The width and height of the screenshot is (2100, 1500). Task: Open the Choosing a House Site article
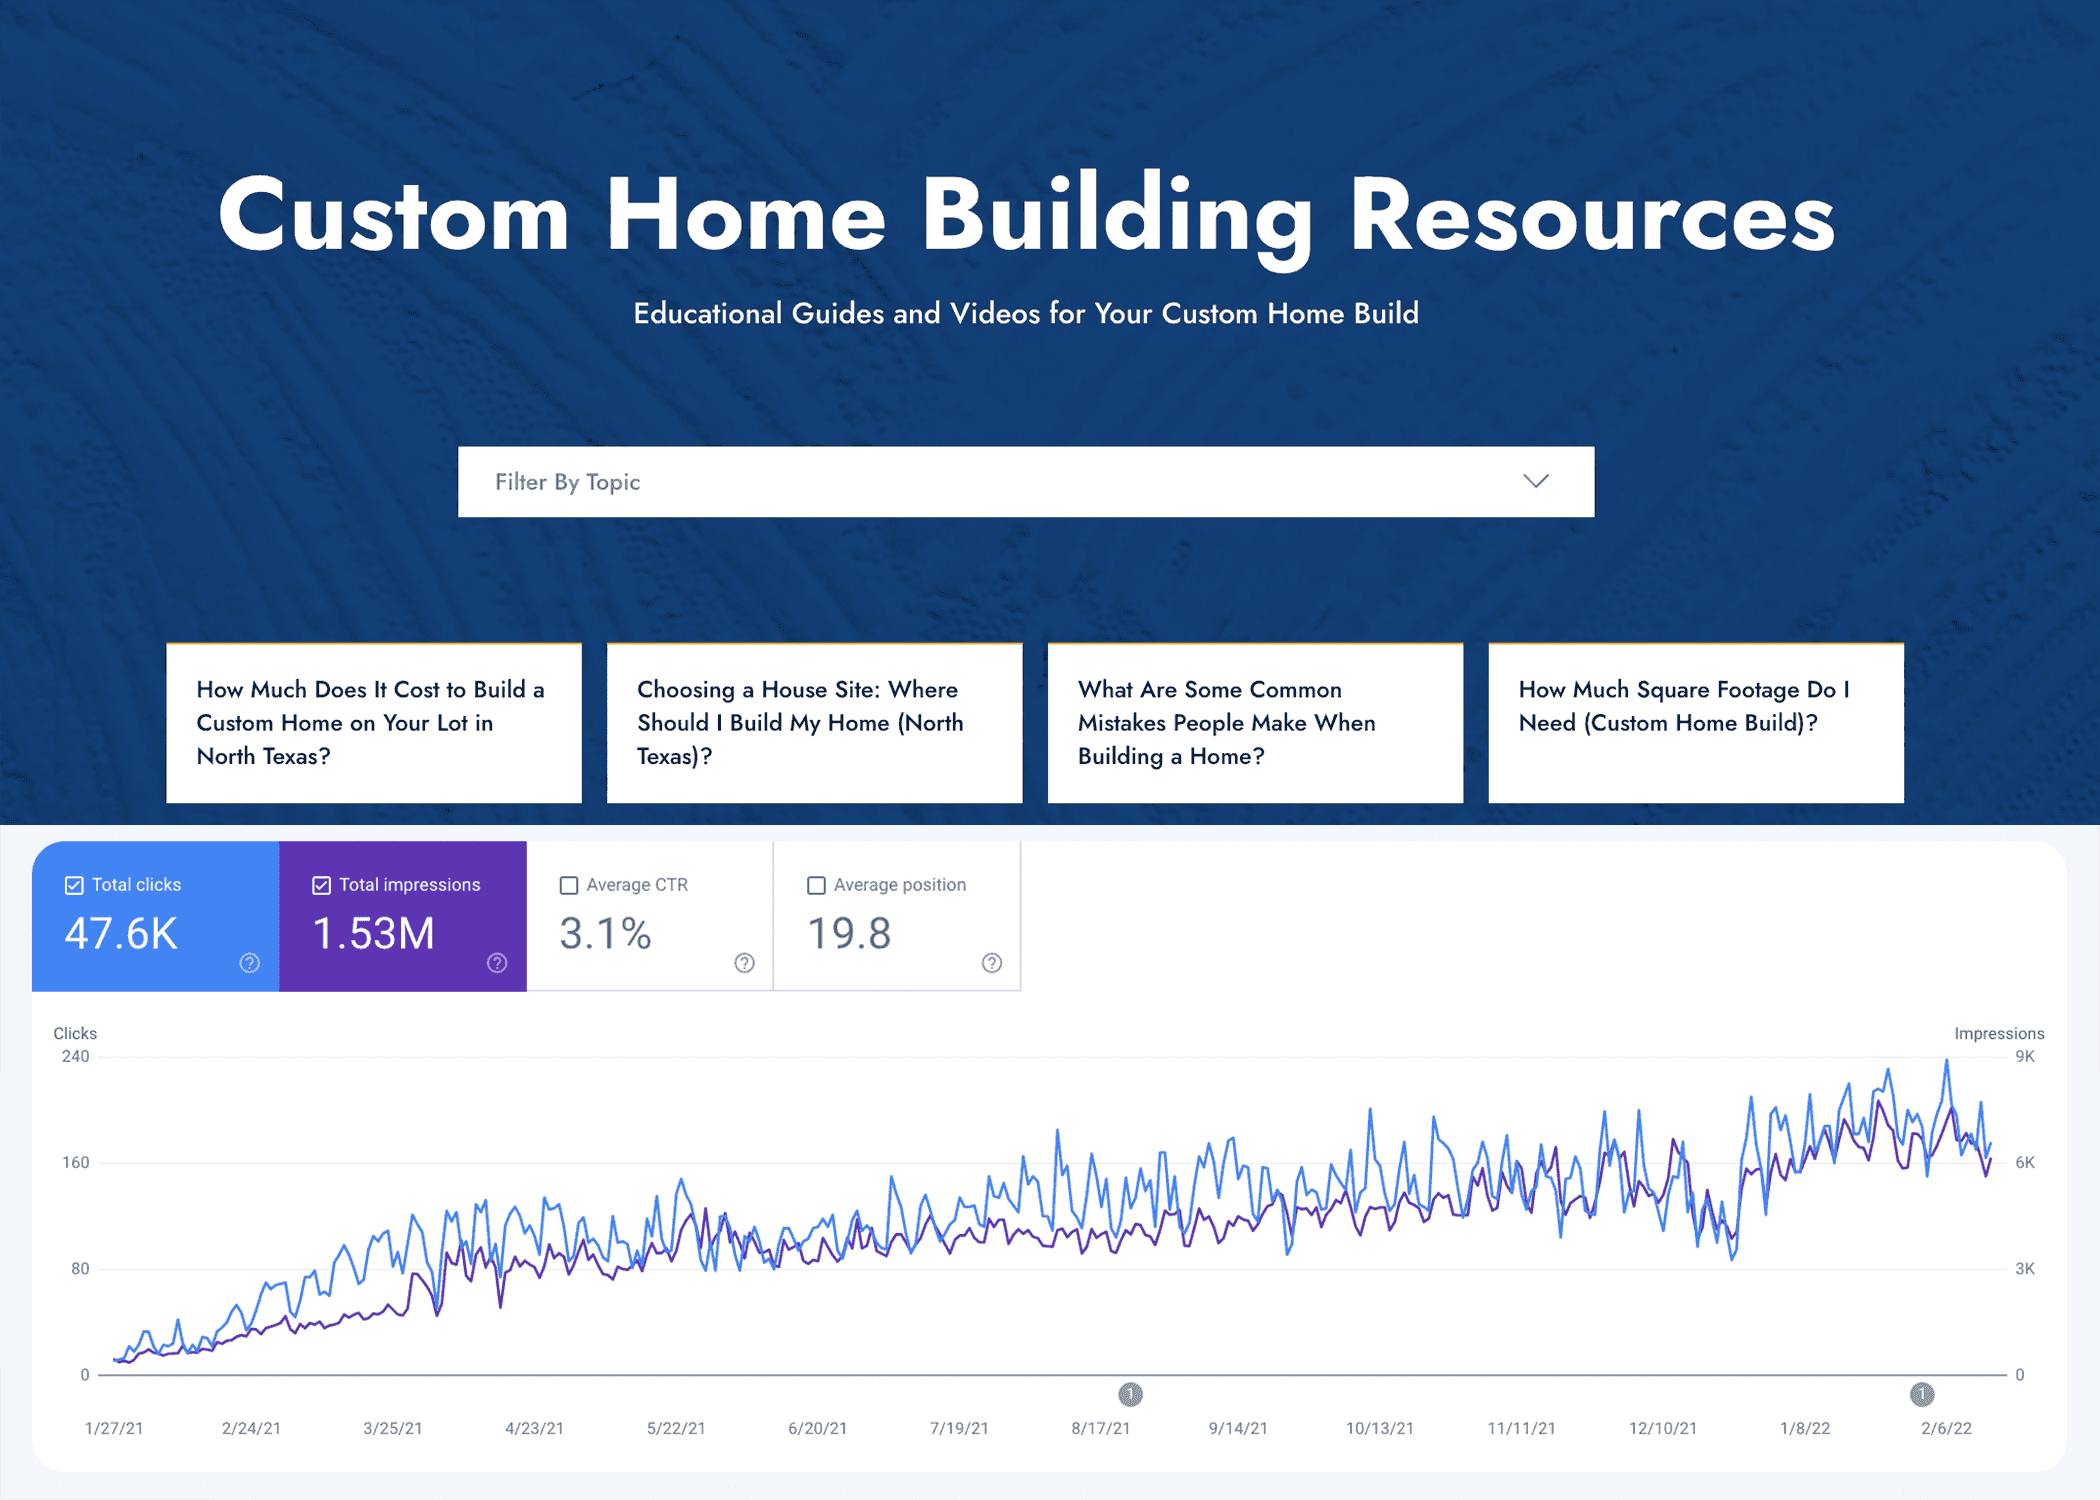(x=815, y=722)
